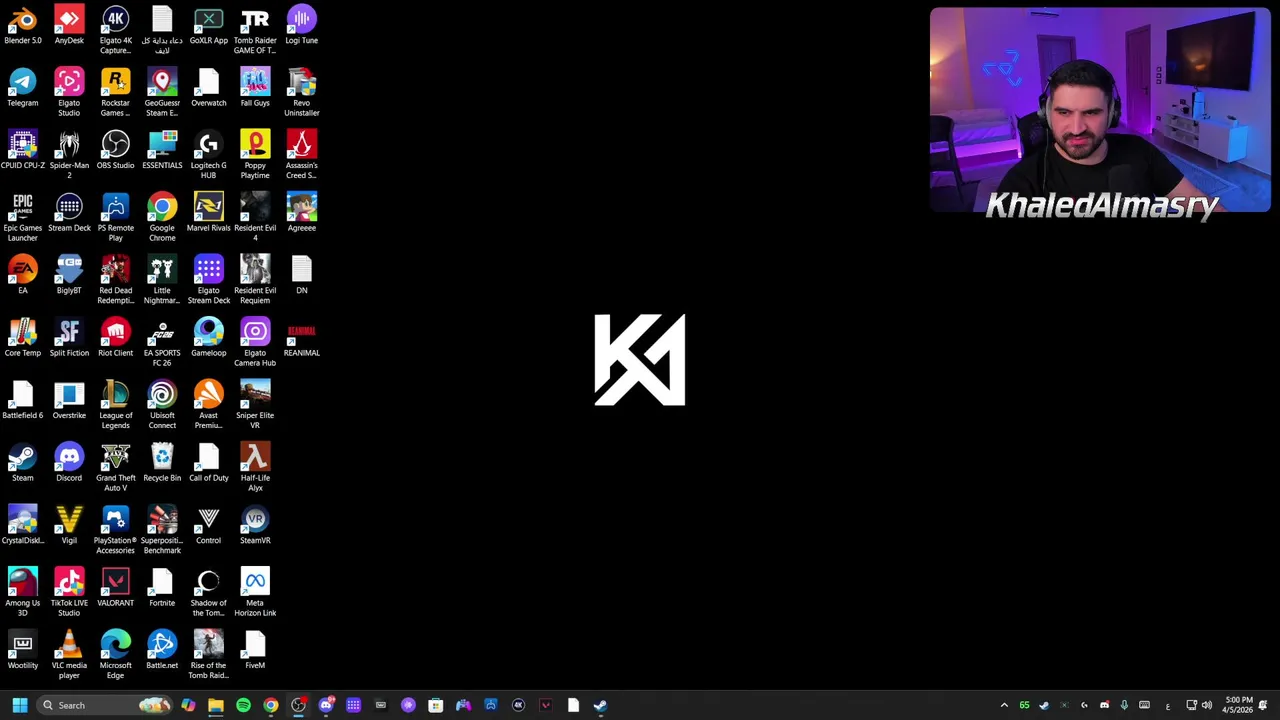Open the EA app desktop icon
1280x720 pixels.
point(23,275)
